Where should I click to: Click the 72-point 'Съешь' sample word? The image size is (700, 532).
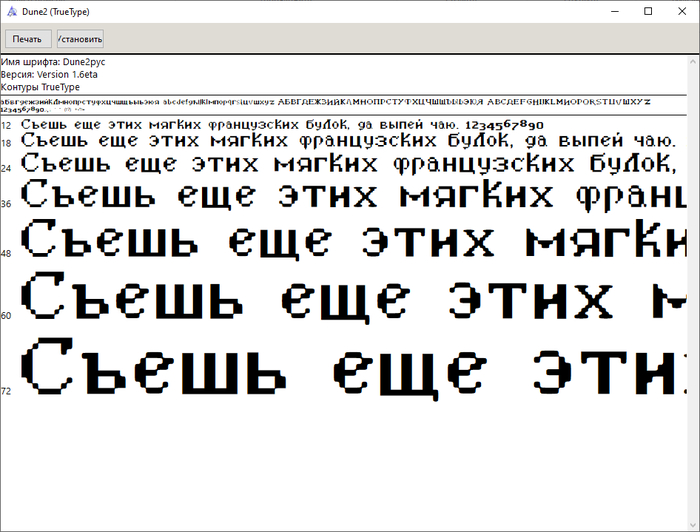click(153, 366)
